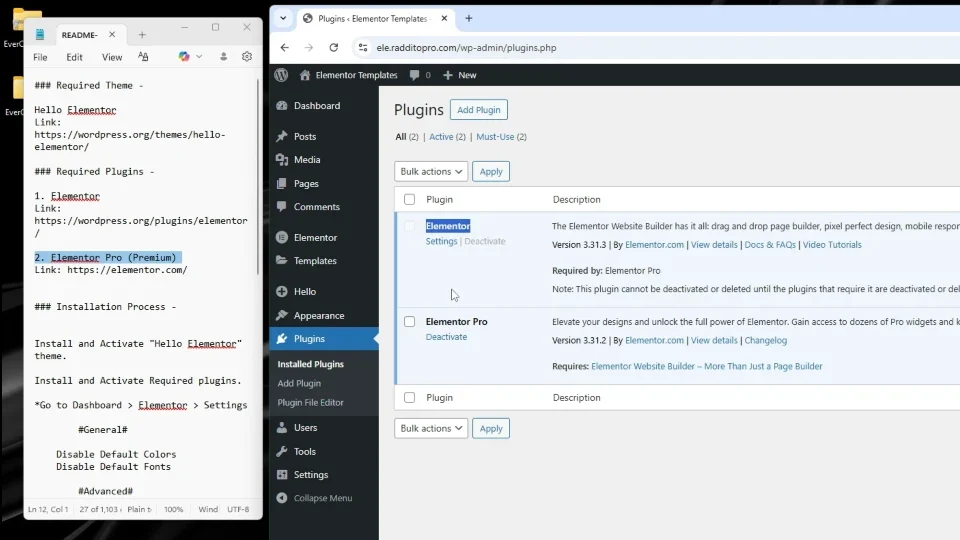Expand the browser tab search chevron
Viewport: 960px width, 540px height.
point(283,18)
